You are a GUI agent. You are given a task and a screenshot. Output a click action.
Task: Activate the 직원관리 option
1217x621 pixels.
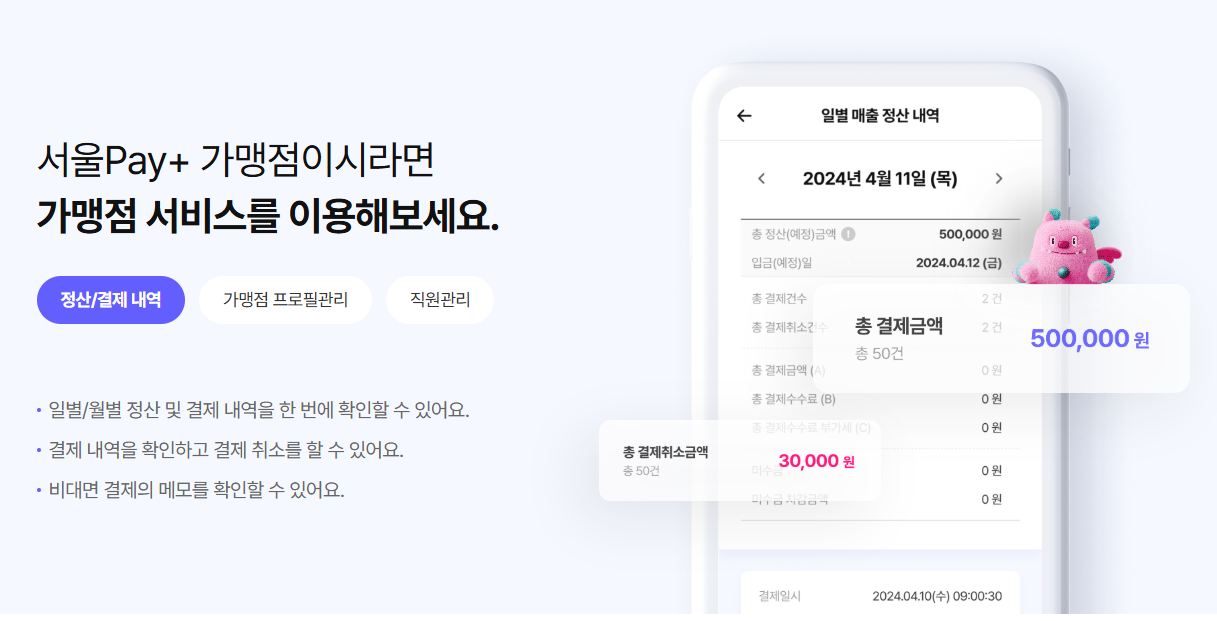439,300
